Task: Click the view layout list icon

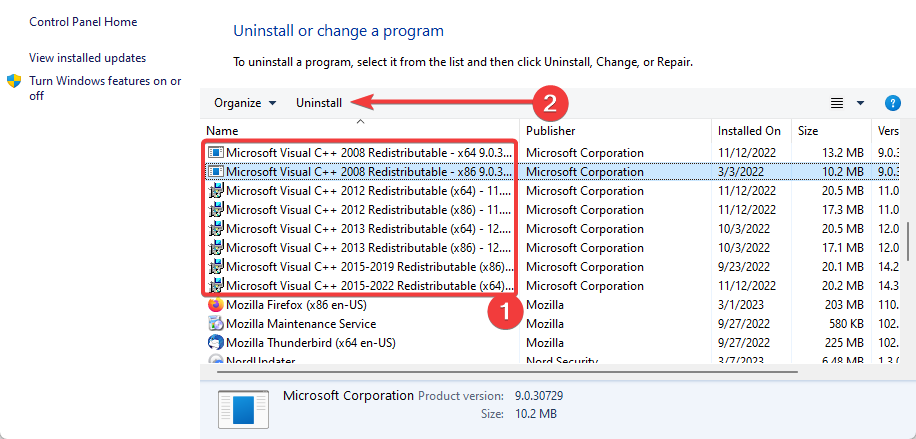Action: 837,103
